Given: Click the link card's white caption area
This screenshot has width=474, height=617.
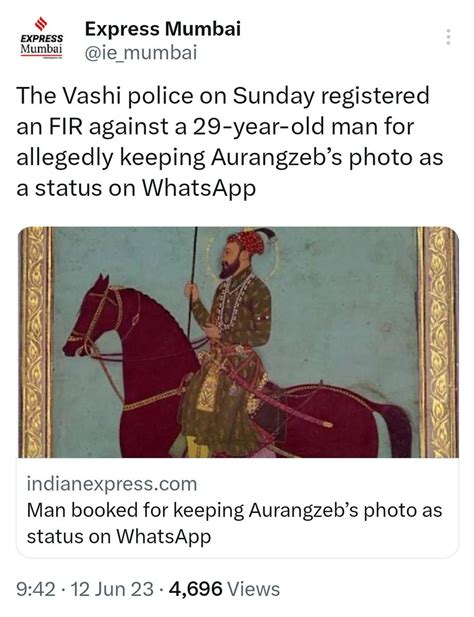Looking at the screenshot, I should tap(238, 508).
